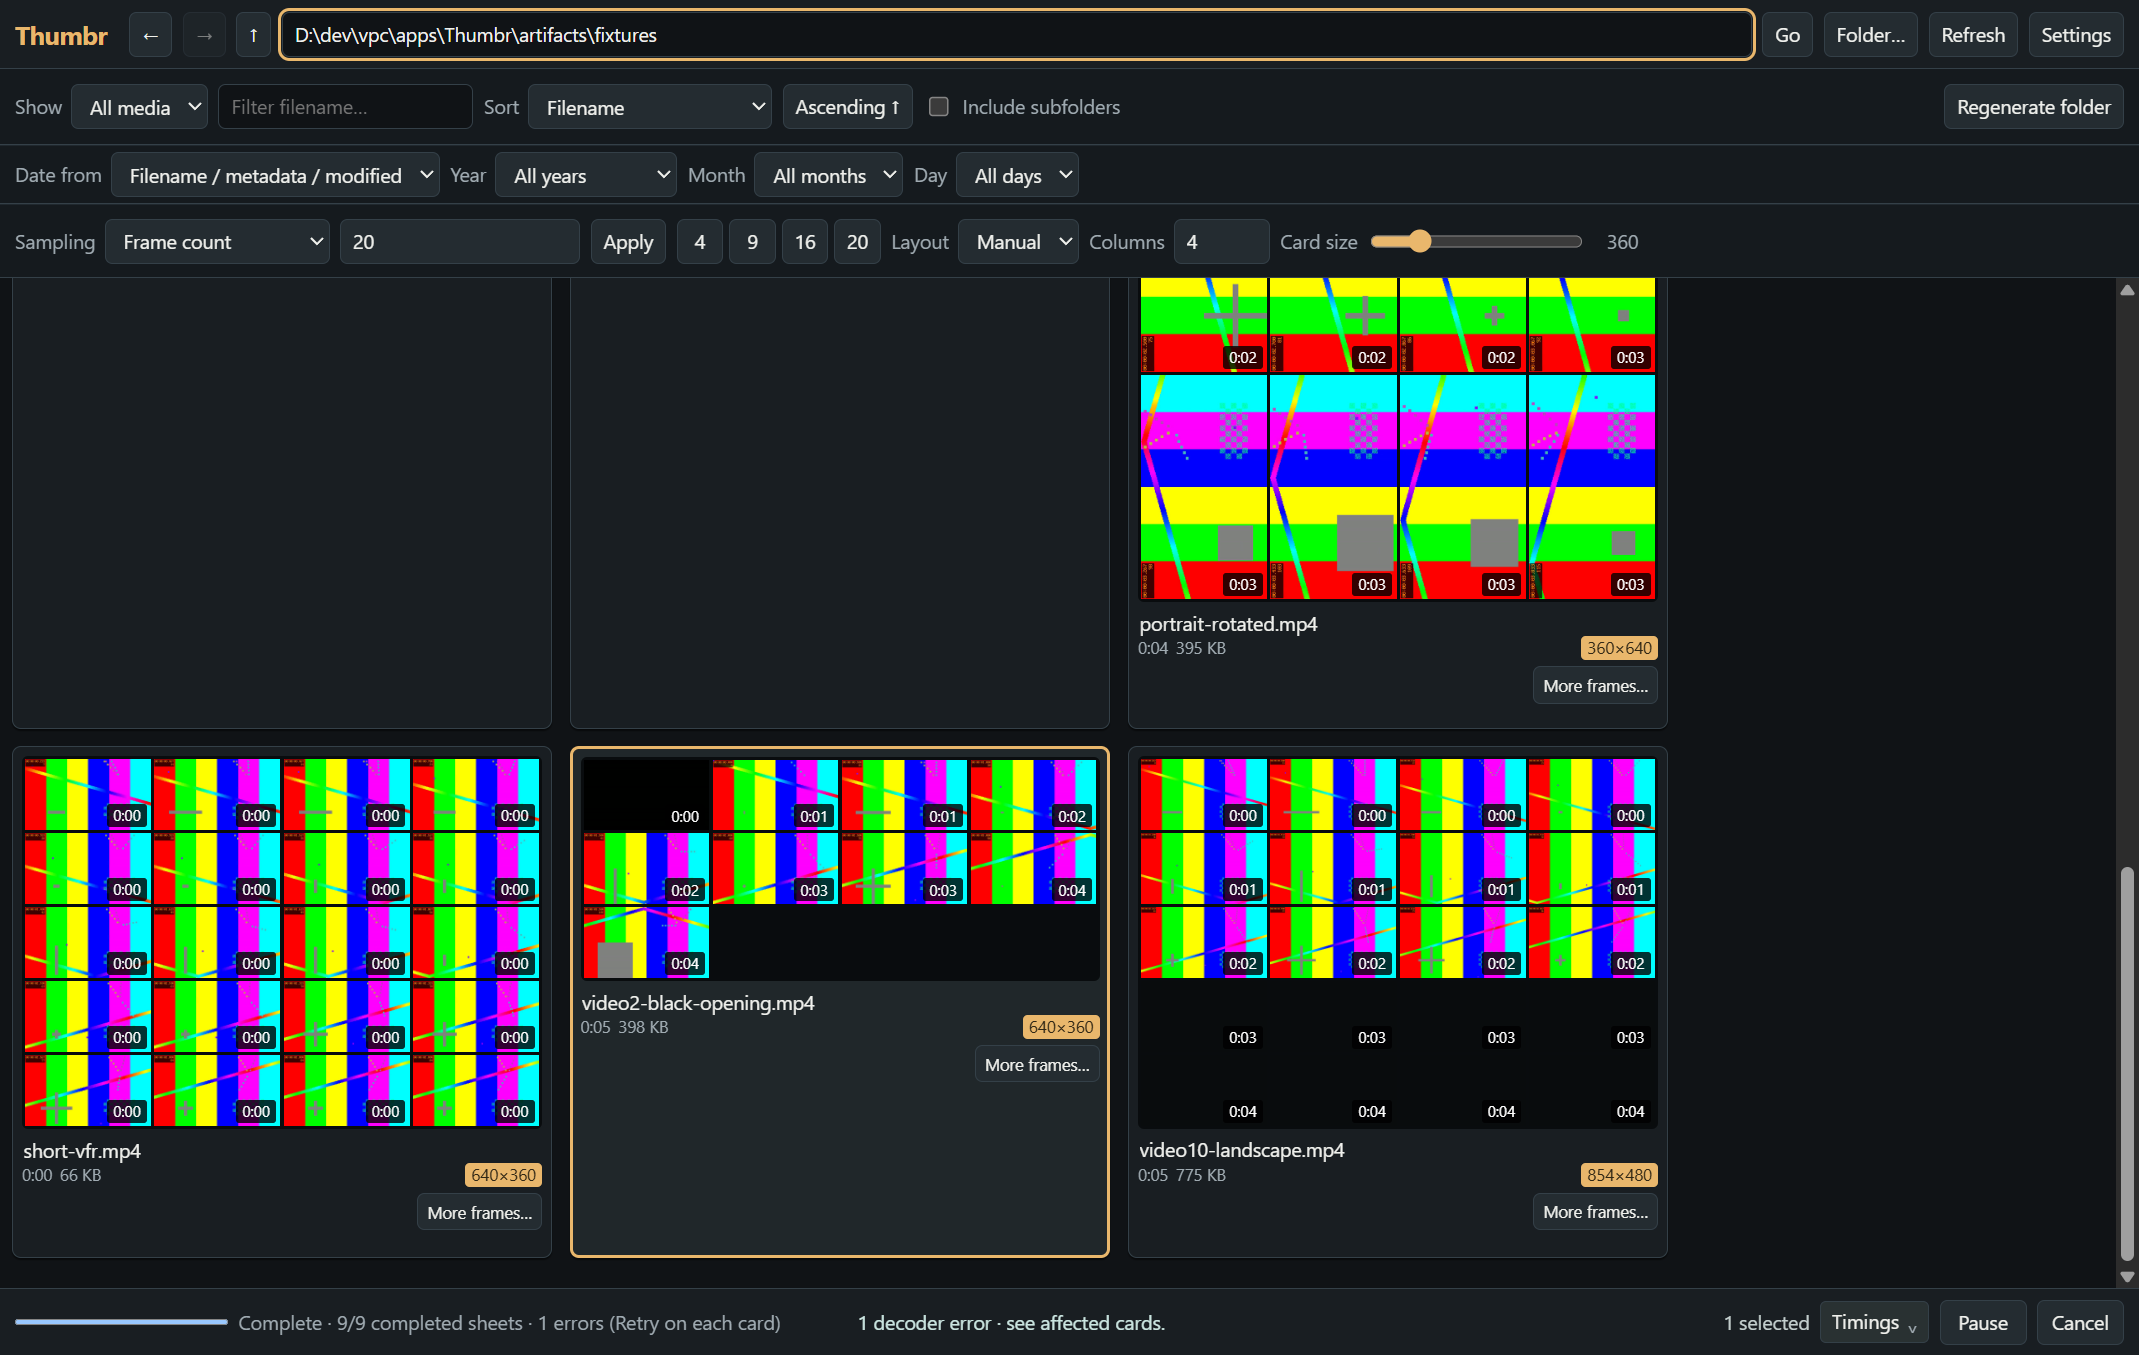Go up one folder with the up arrow
Screen dimensions: 2139x1355
[254, 35]
